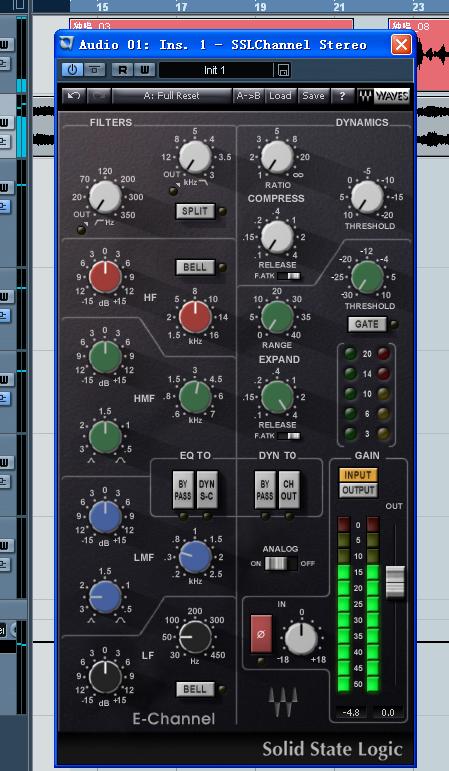Click the Waves undo arrow icon
449x771 pixels.
click(74, 95)
